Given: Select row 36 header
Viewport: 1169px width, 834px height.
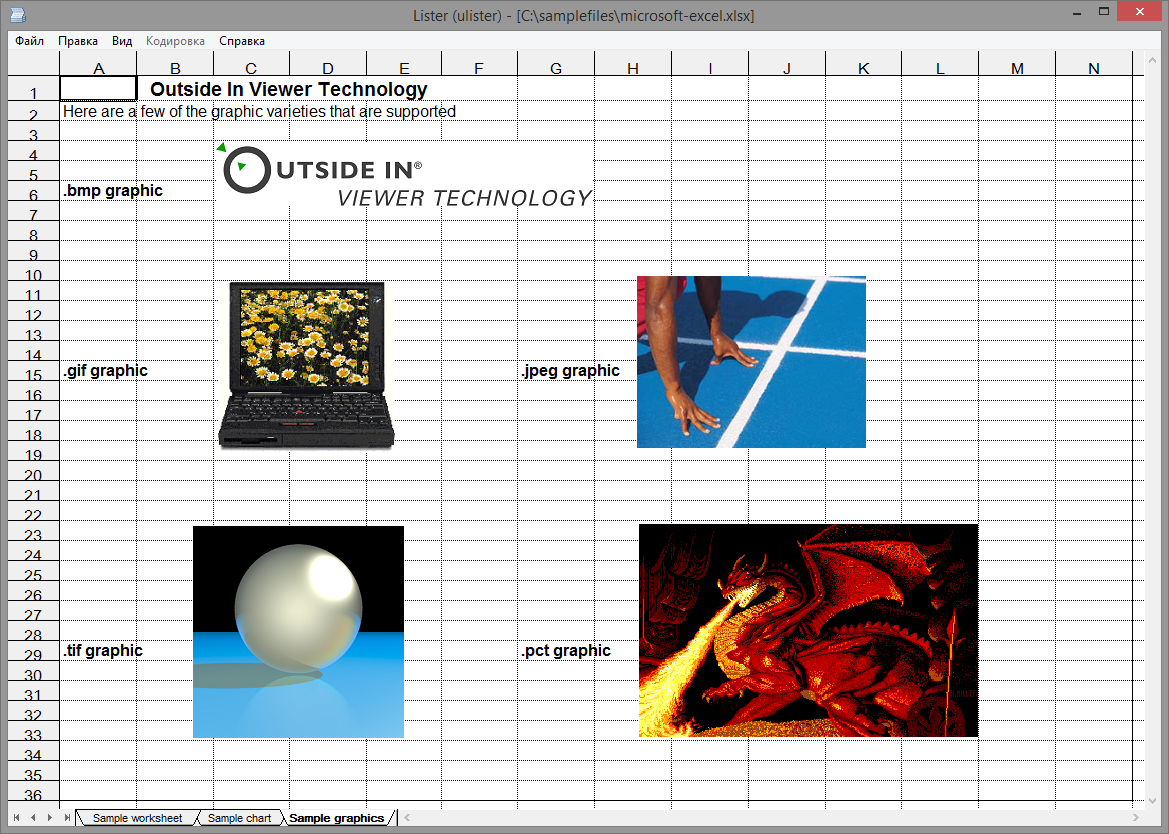Looking at the screenshot, I should pos(34,793).
